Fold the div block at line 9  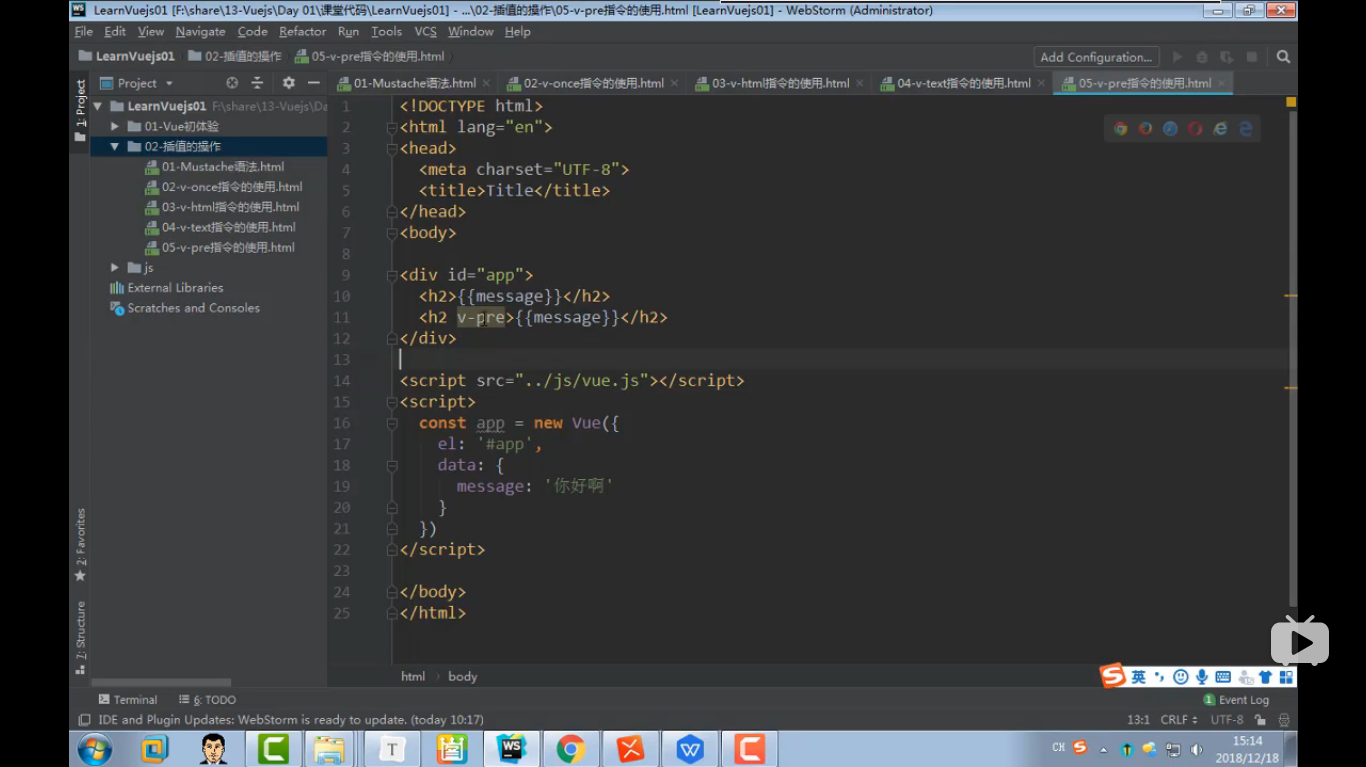(392, 275)
